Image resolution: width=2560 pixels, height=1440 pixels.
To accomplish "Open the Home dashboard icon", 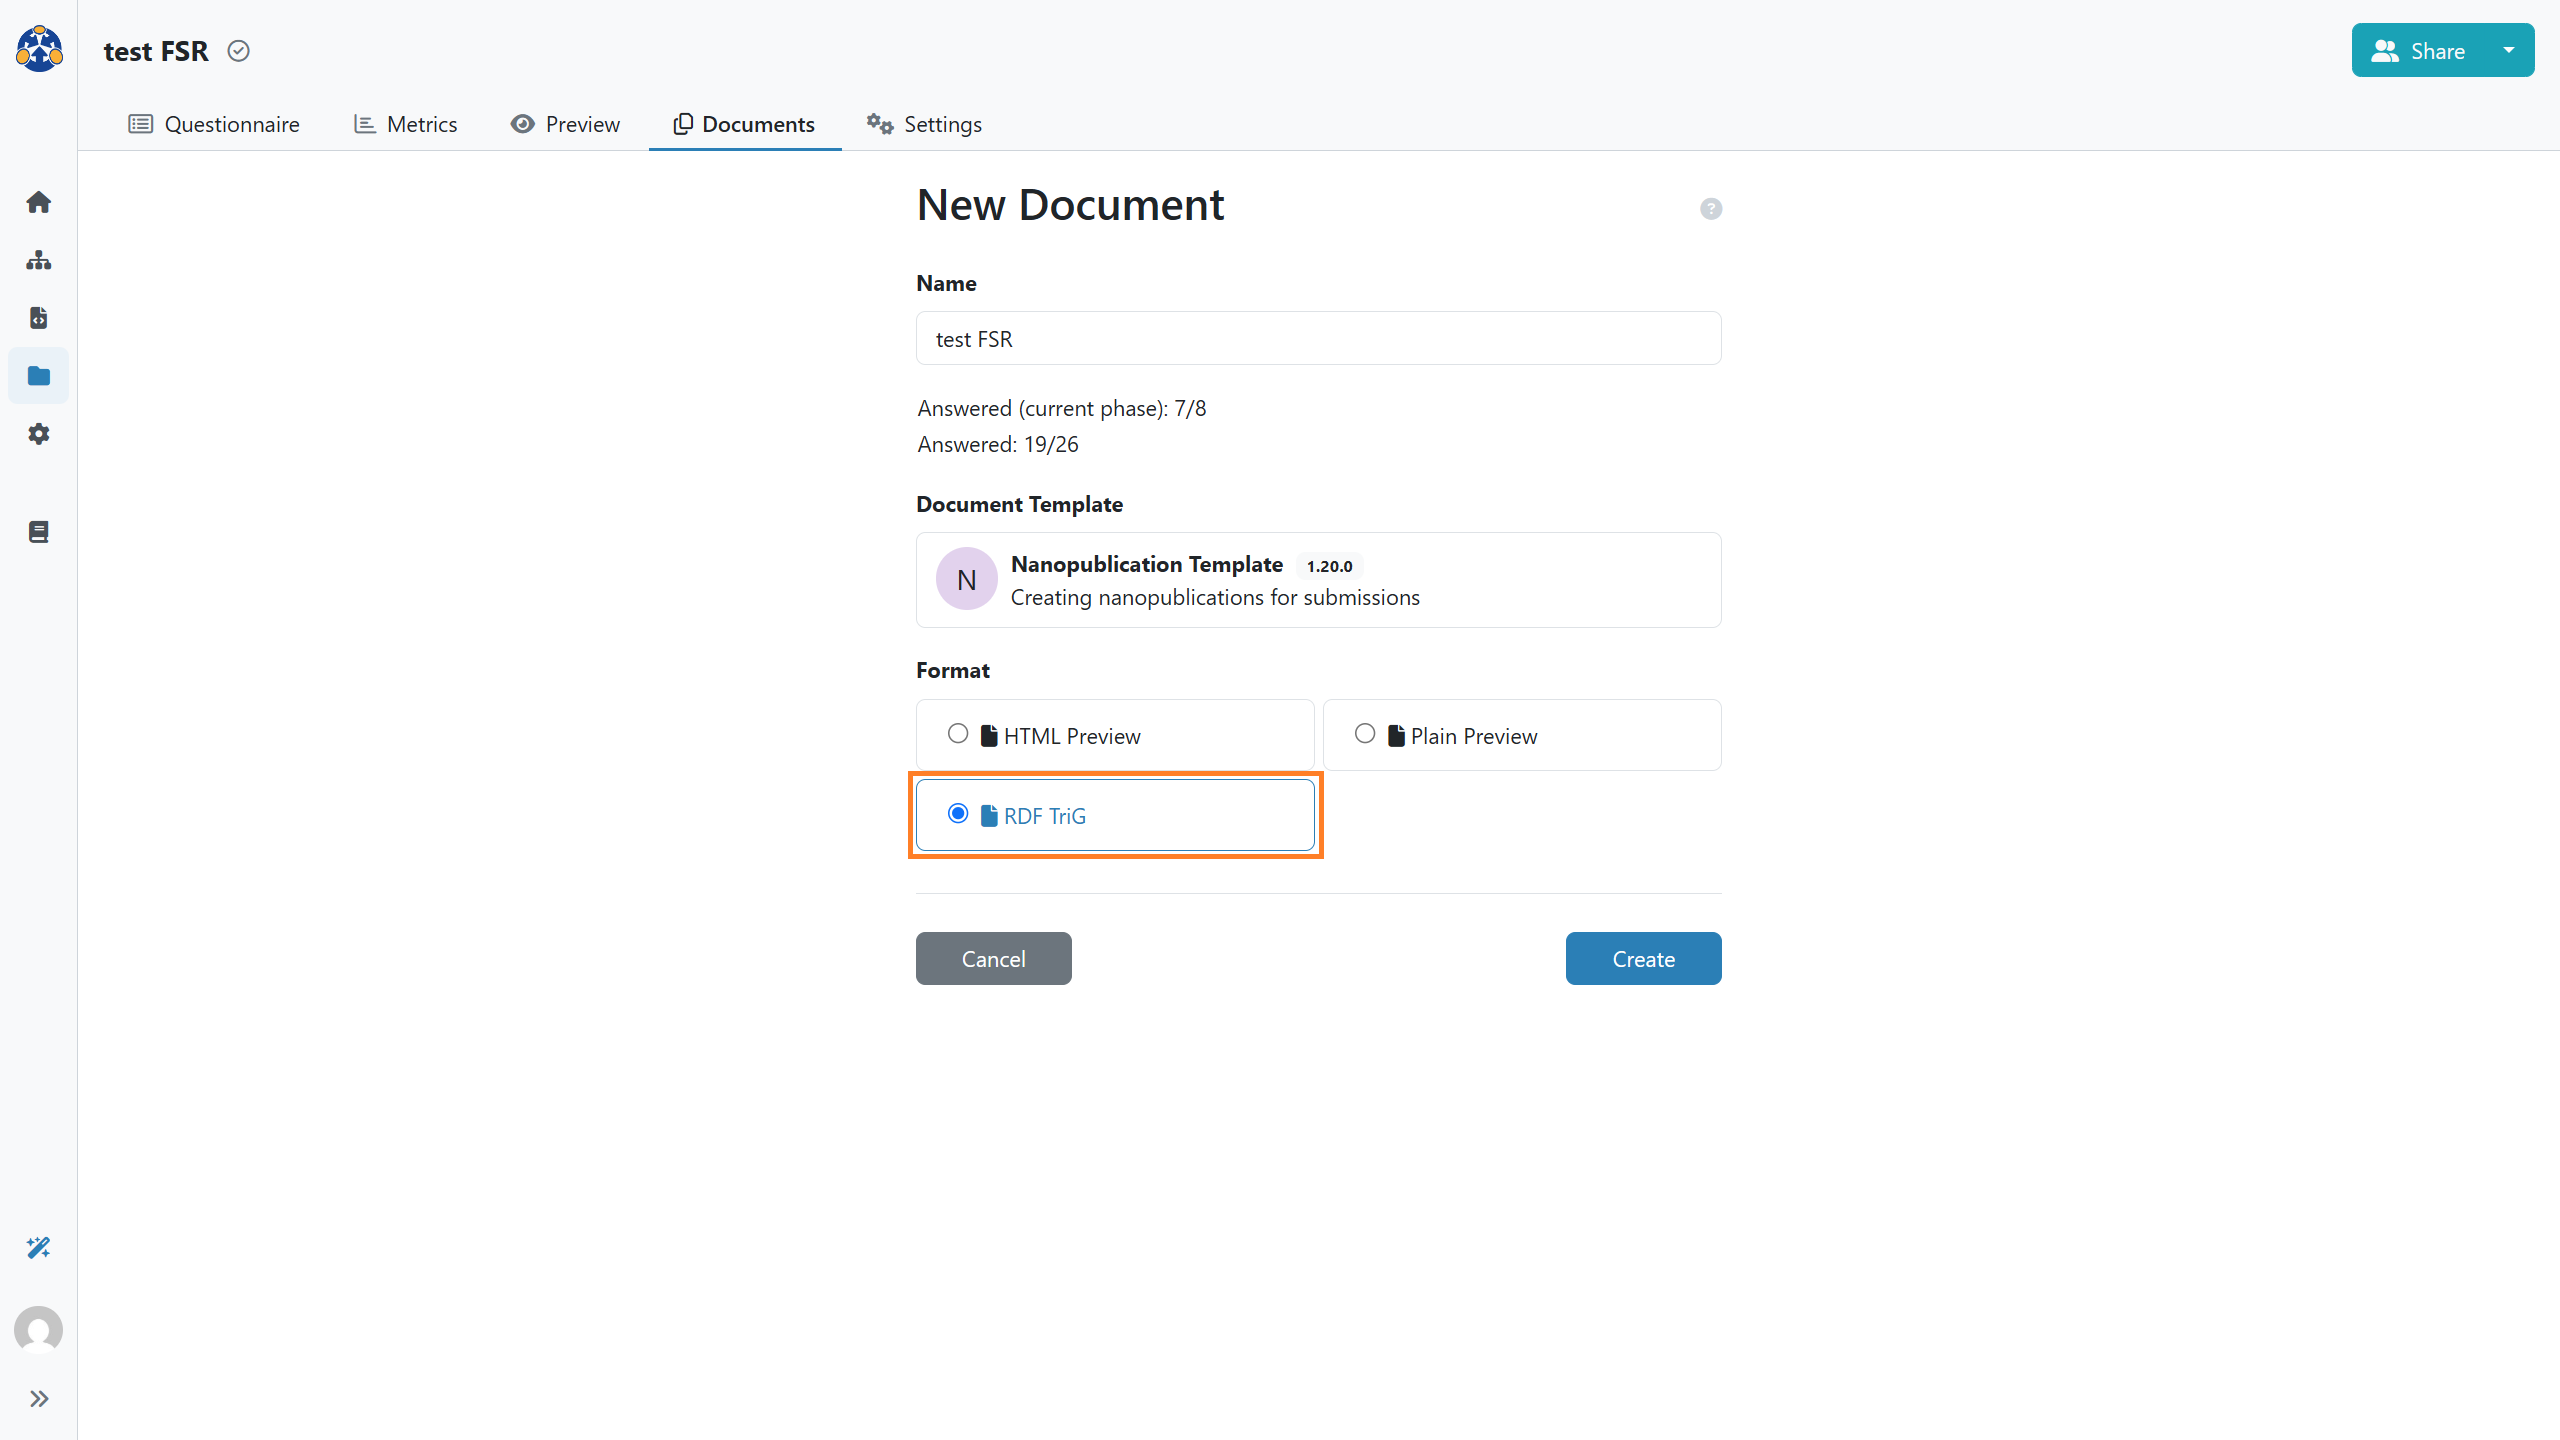I will [x=39, y=202].
